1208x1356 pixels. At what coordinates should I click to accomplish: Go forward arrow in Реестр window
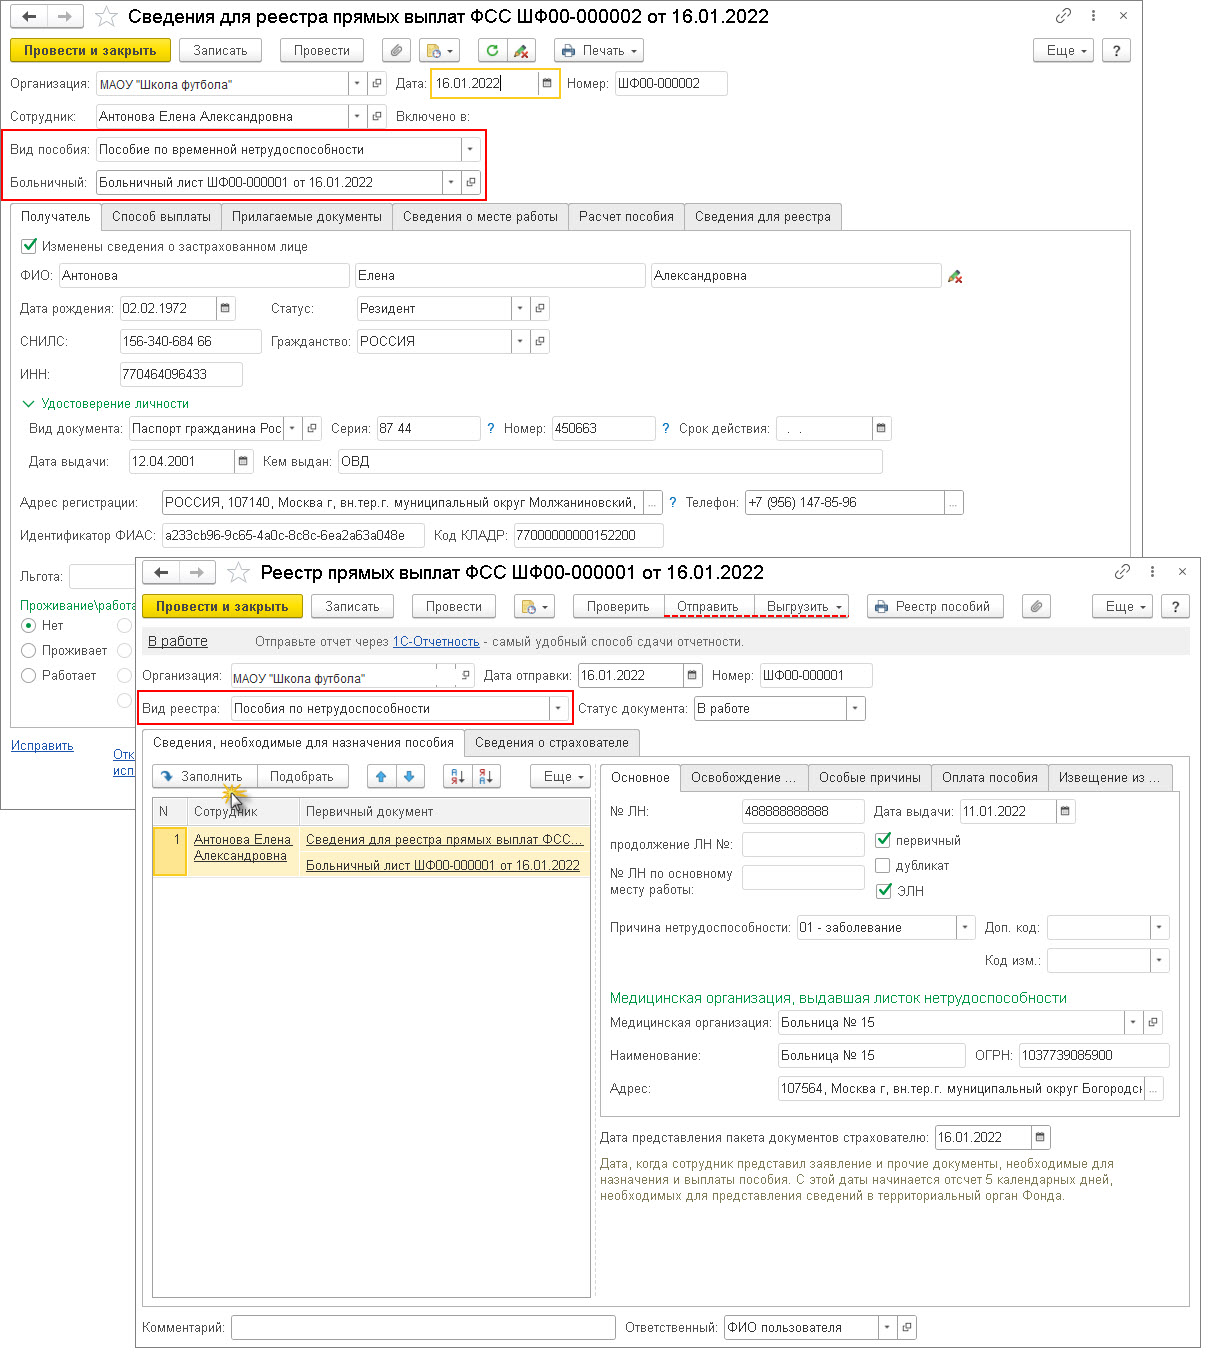tap(197, 572)
